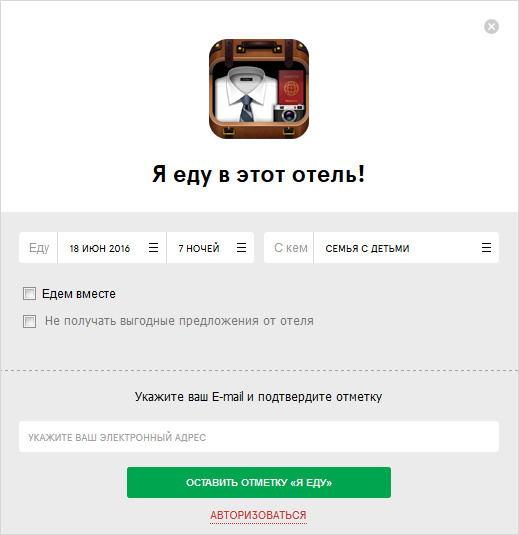Click the list icon beside СЕМЬЯ С ДЕТЬМИ
The height and width of the screenshot is (535, 519).
pyautogui.click(x=487, y=248)
